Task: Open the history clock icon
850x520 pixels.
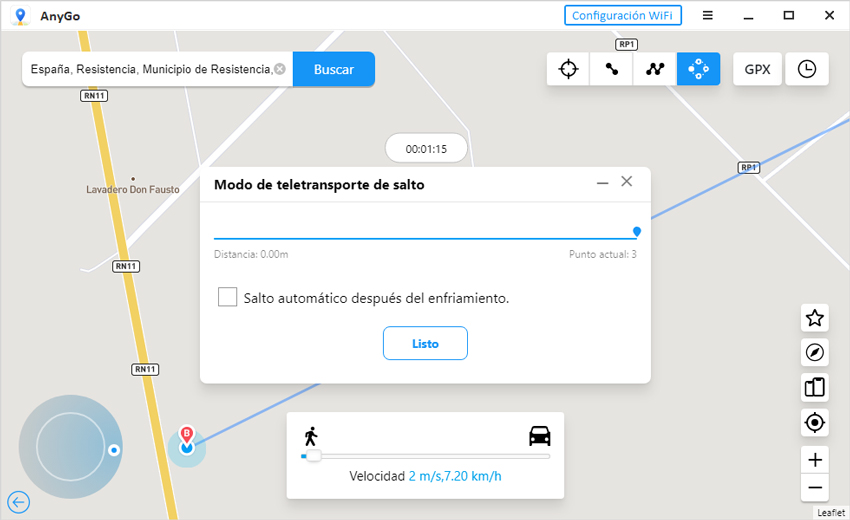Action: click(x=807, y=69)
